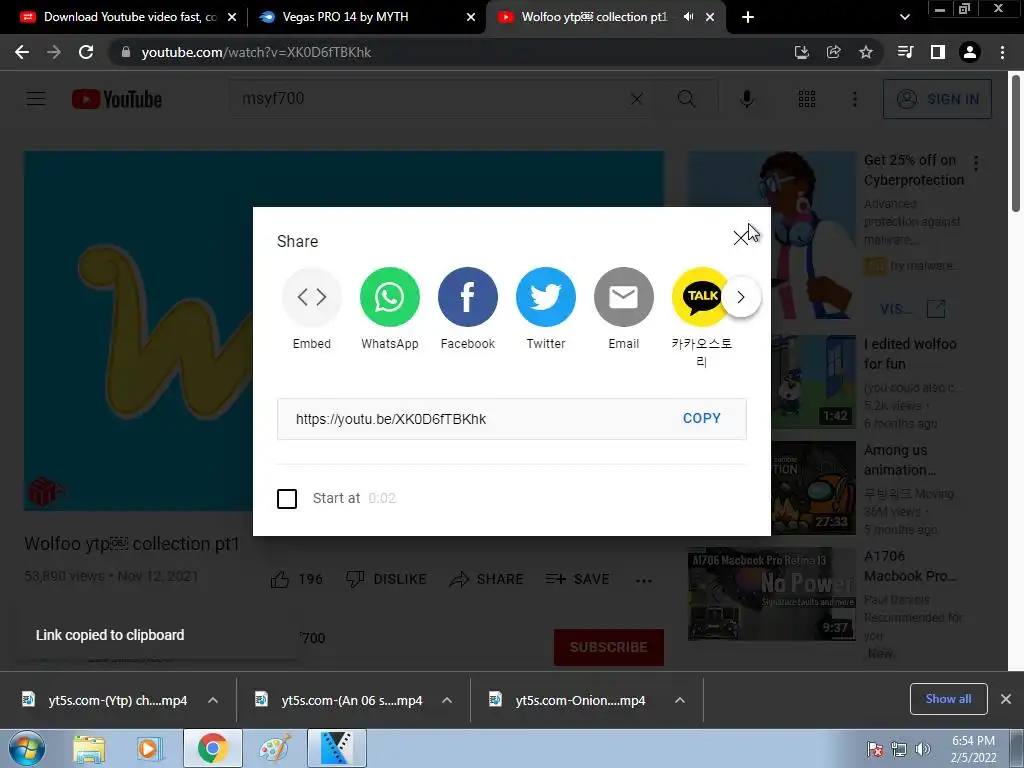Viewport: 1024px width, 768px height.
Task: Open Chrome three-dot menu
Action: tap(1002, 52)
